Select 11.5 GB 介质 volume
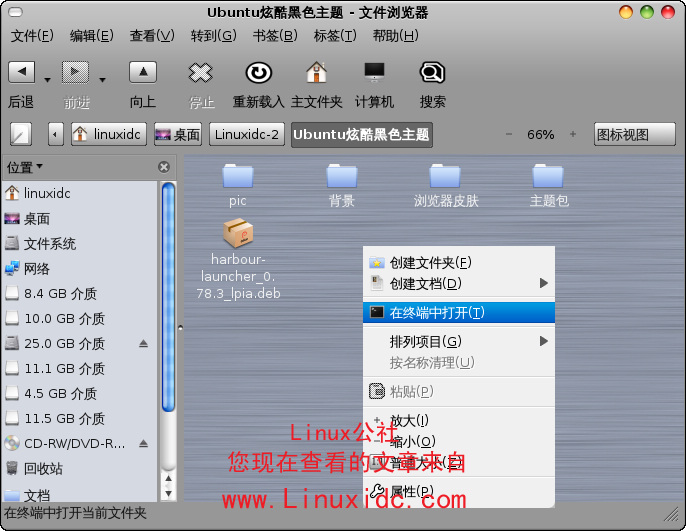Viewport: 686px width, 531px height. click(80, 418)
